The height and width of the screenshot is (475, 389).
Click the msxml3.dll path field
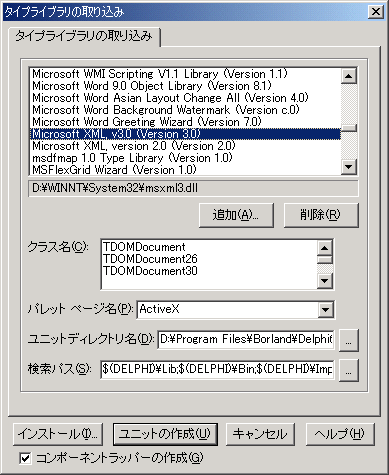[194, 188]
